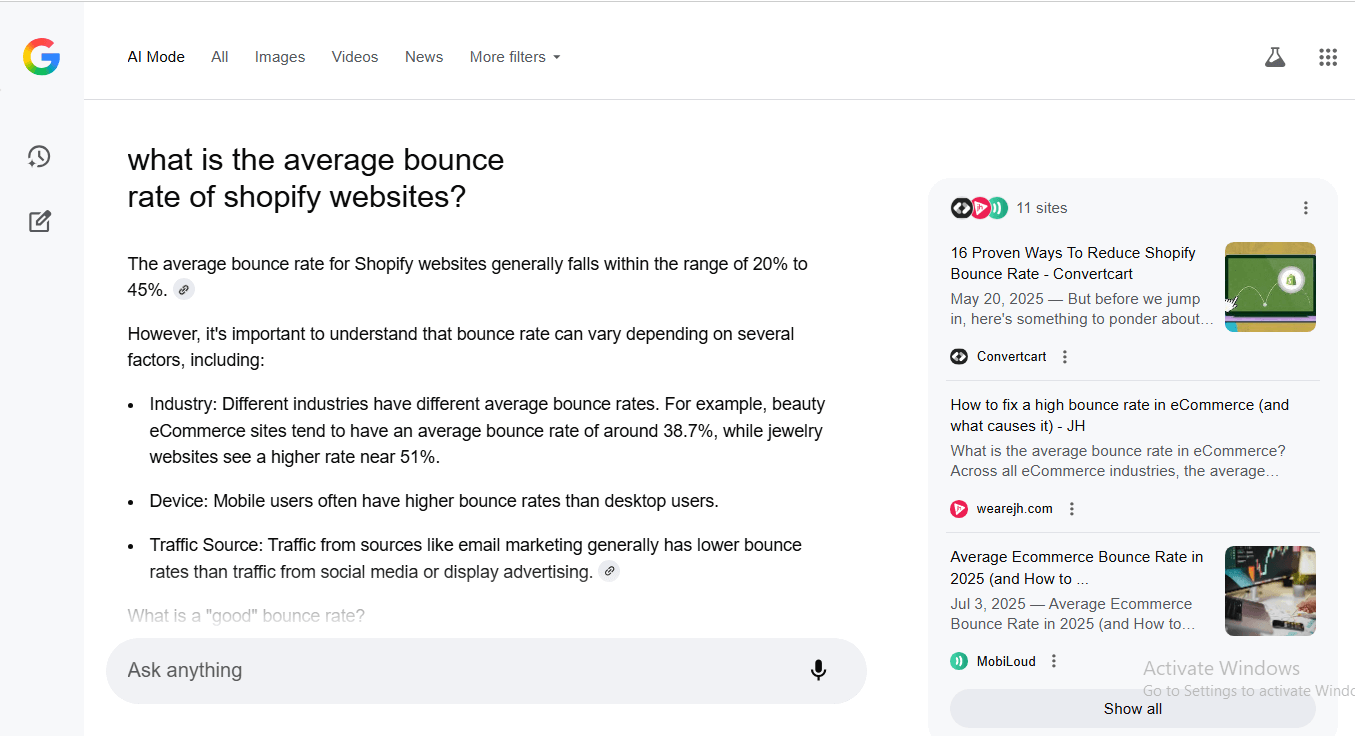Open three-dot menu next to wearejh.com
Viewport: 1355px width, 736px height.
pos(1072,509)
